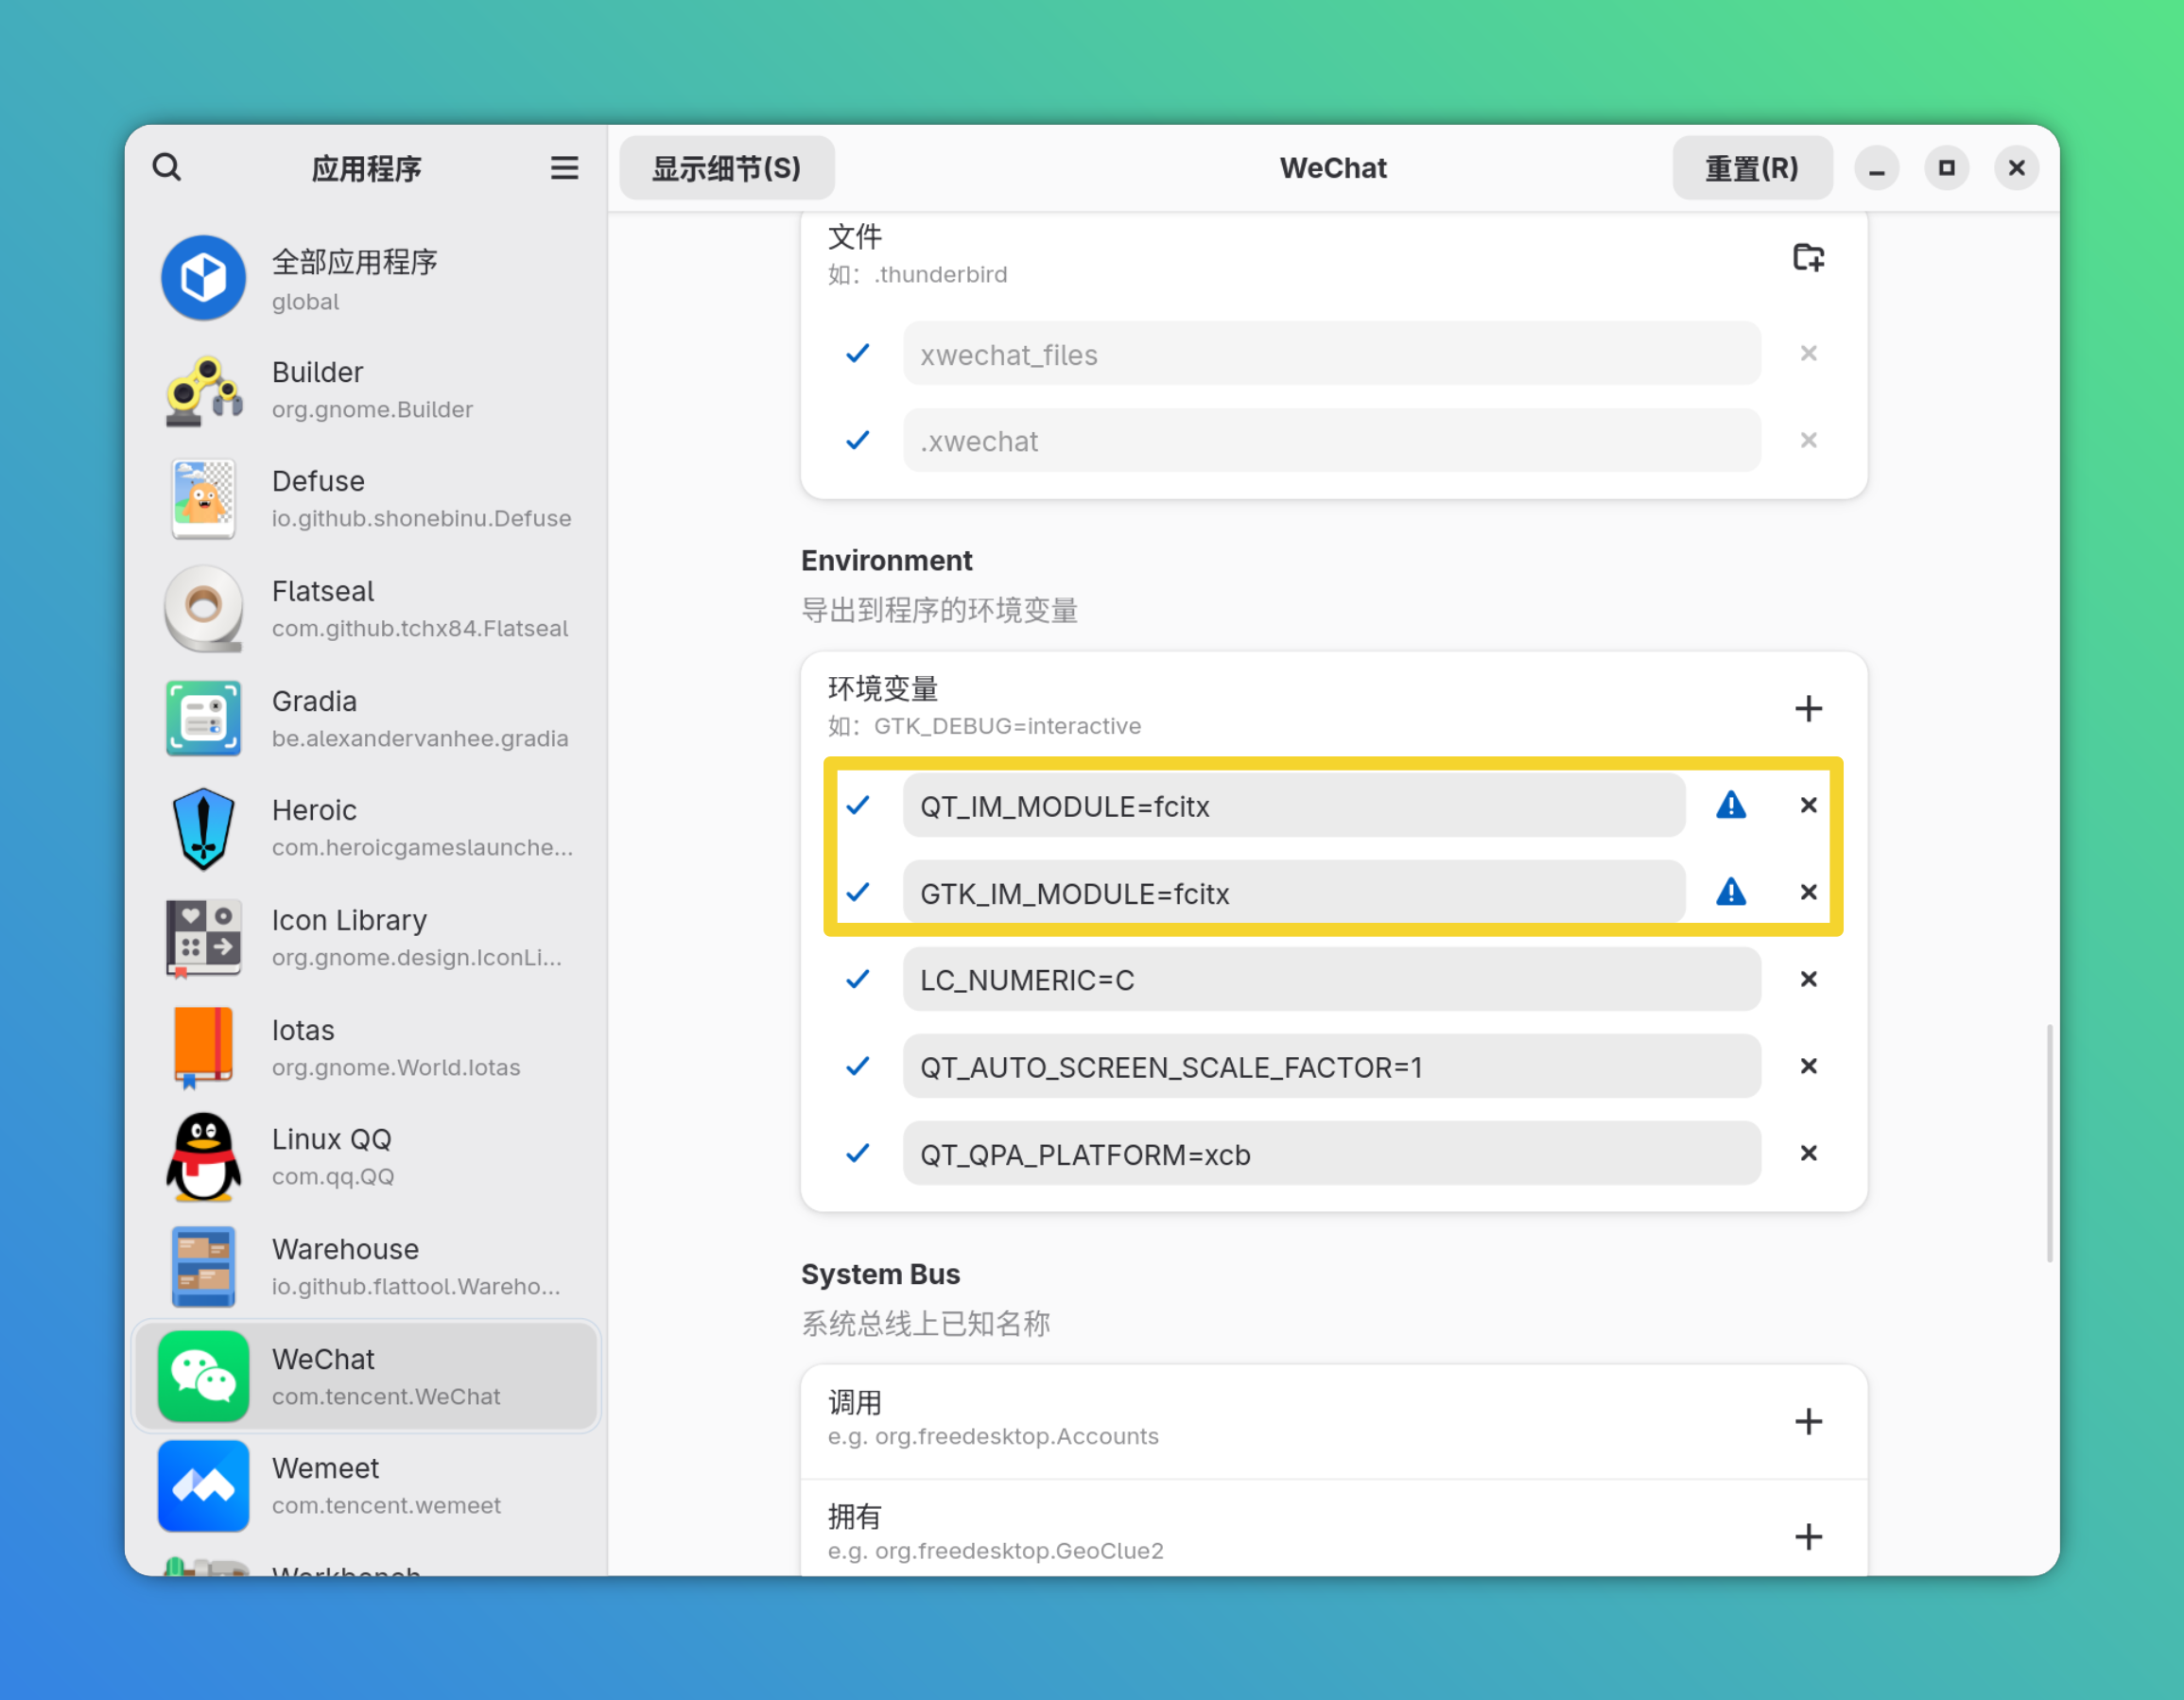Remove the xwechat_files entry
2184x1700 pixels.
(x=1808, y=353)
